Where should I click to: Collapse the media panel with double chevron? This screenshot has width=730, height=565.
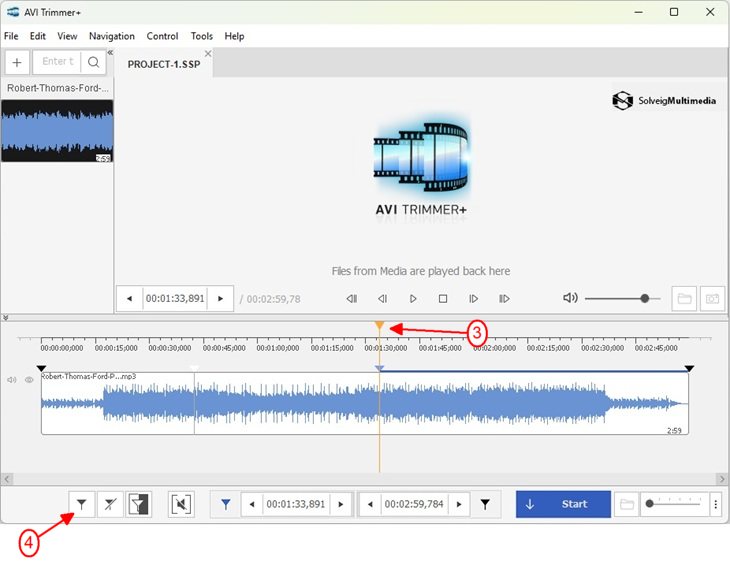point(110,53)
